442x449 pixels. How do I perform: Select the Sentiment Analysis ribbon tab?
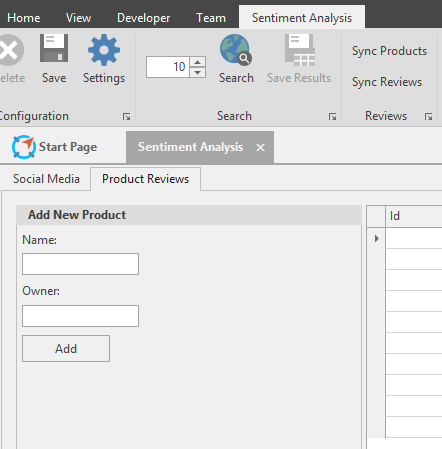[302, 17]
